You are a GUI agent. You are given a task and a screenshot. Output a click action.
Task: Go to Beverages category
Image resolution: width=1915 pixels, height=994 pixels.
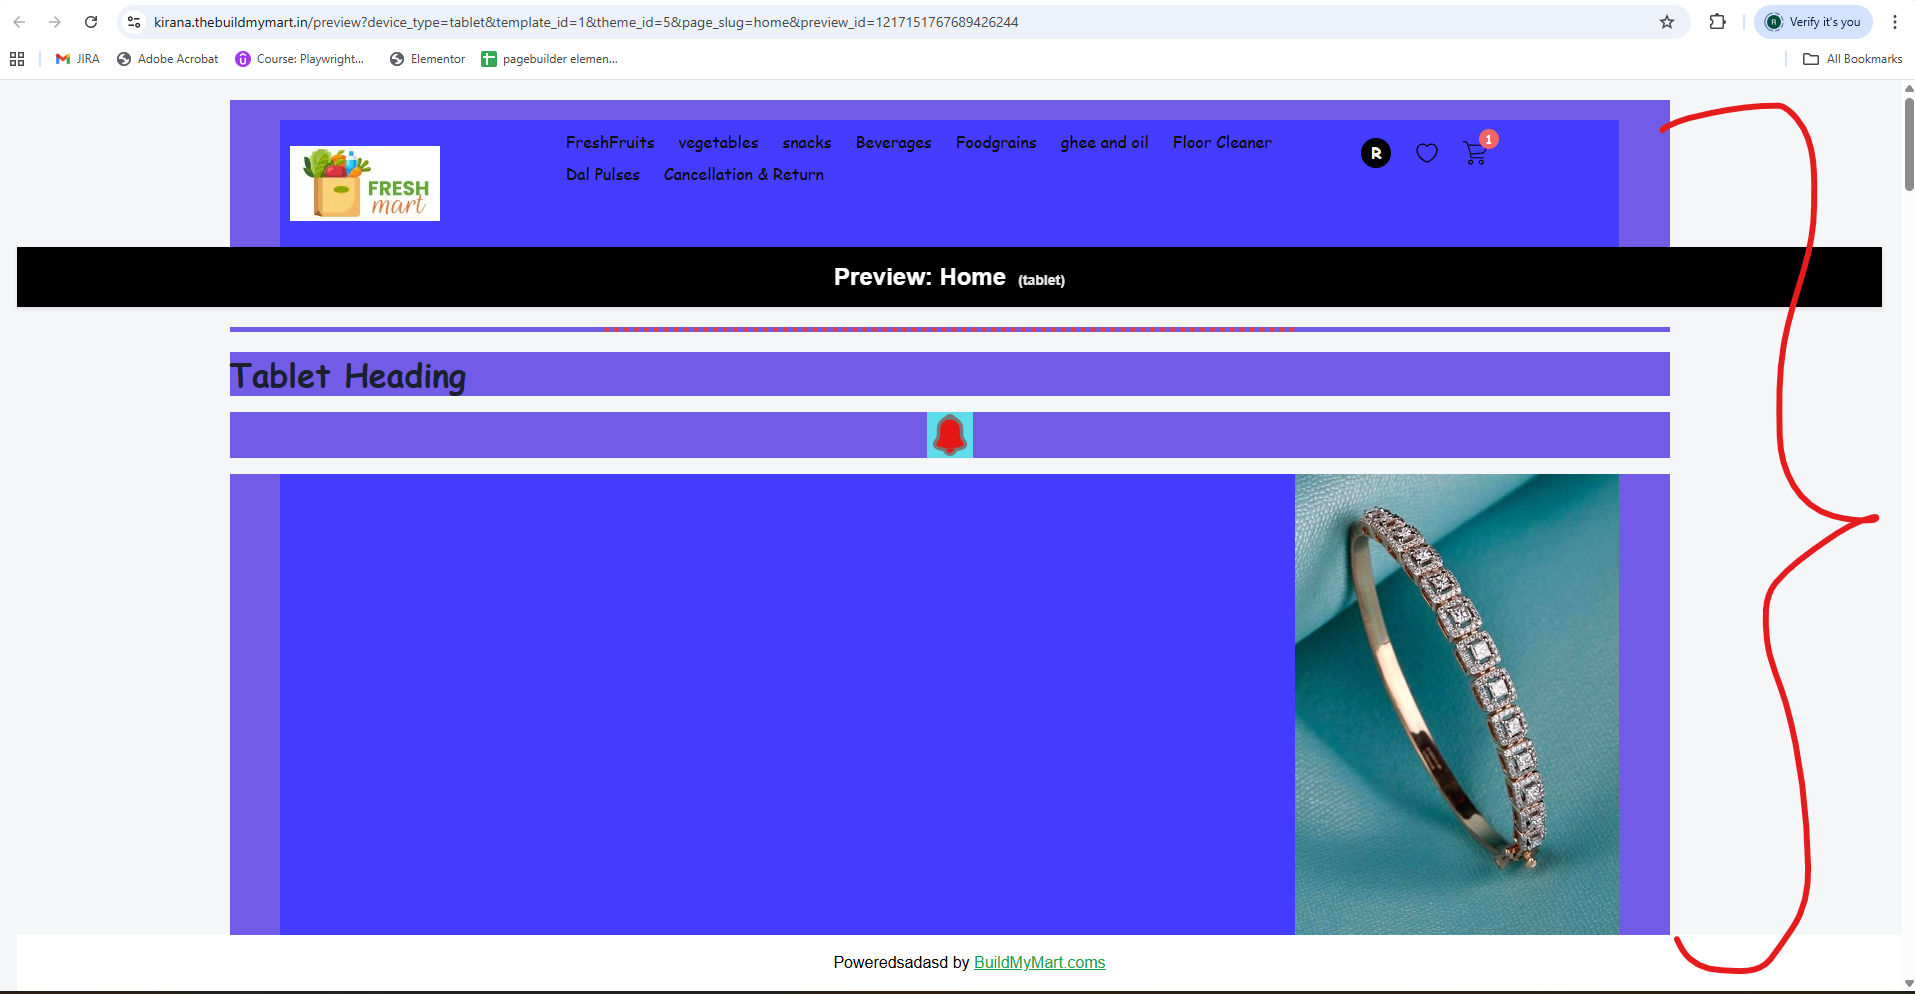894,142
